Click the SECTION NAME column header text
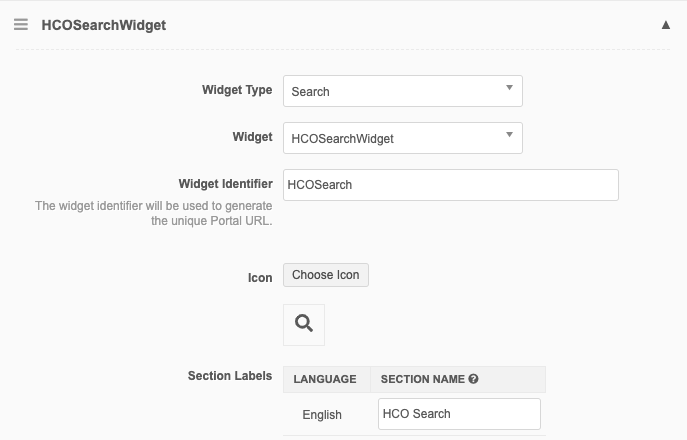Image resolution: width=687 pixels, height=440 pixels. [422, 380]
